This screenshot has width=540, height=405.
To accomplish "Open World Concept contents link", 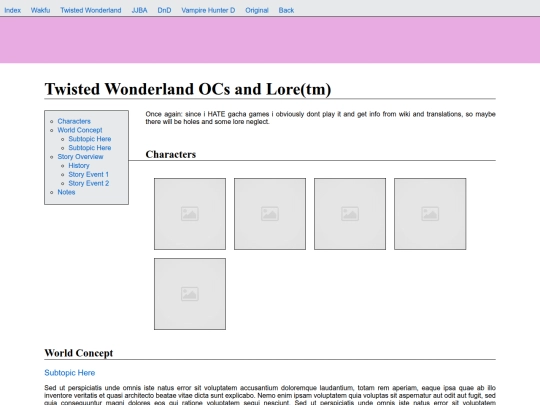I will [80, 130].
